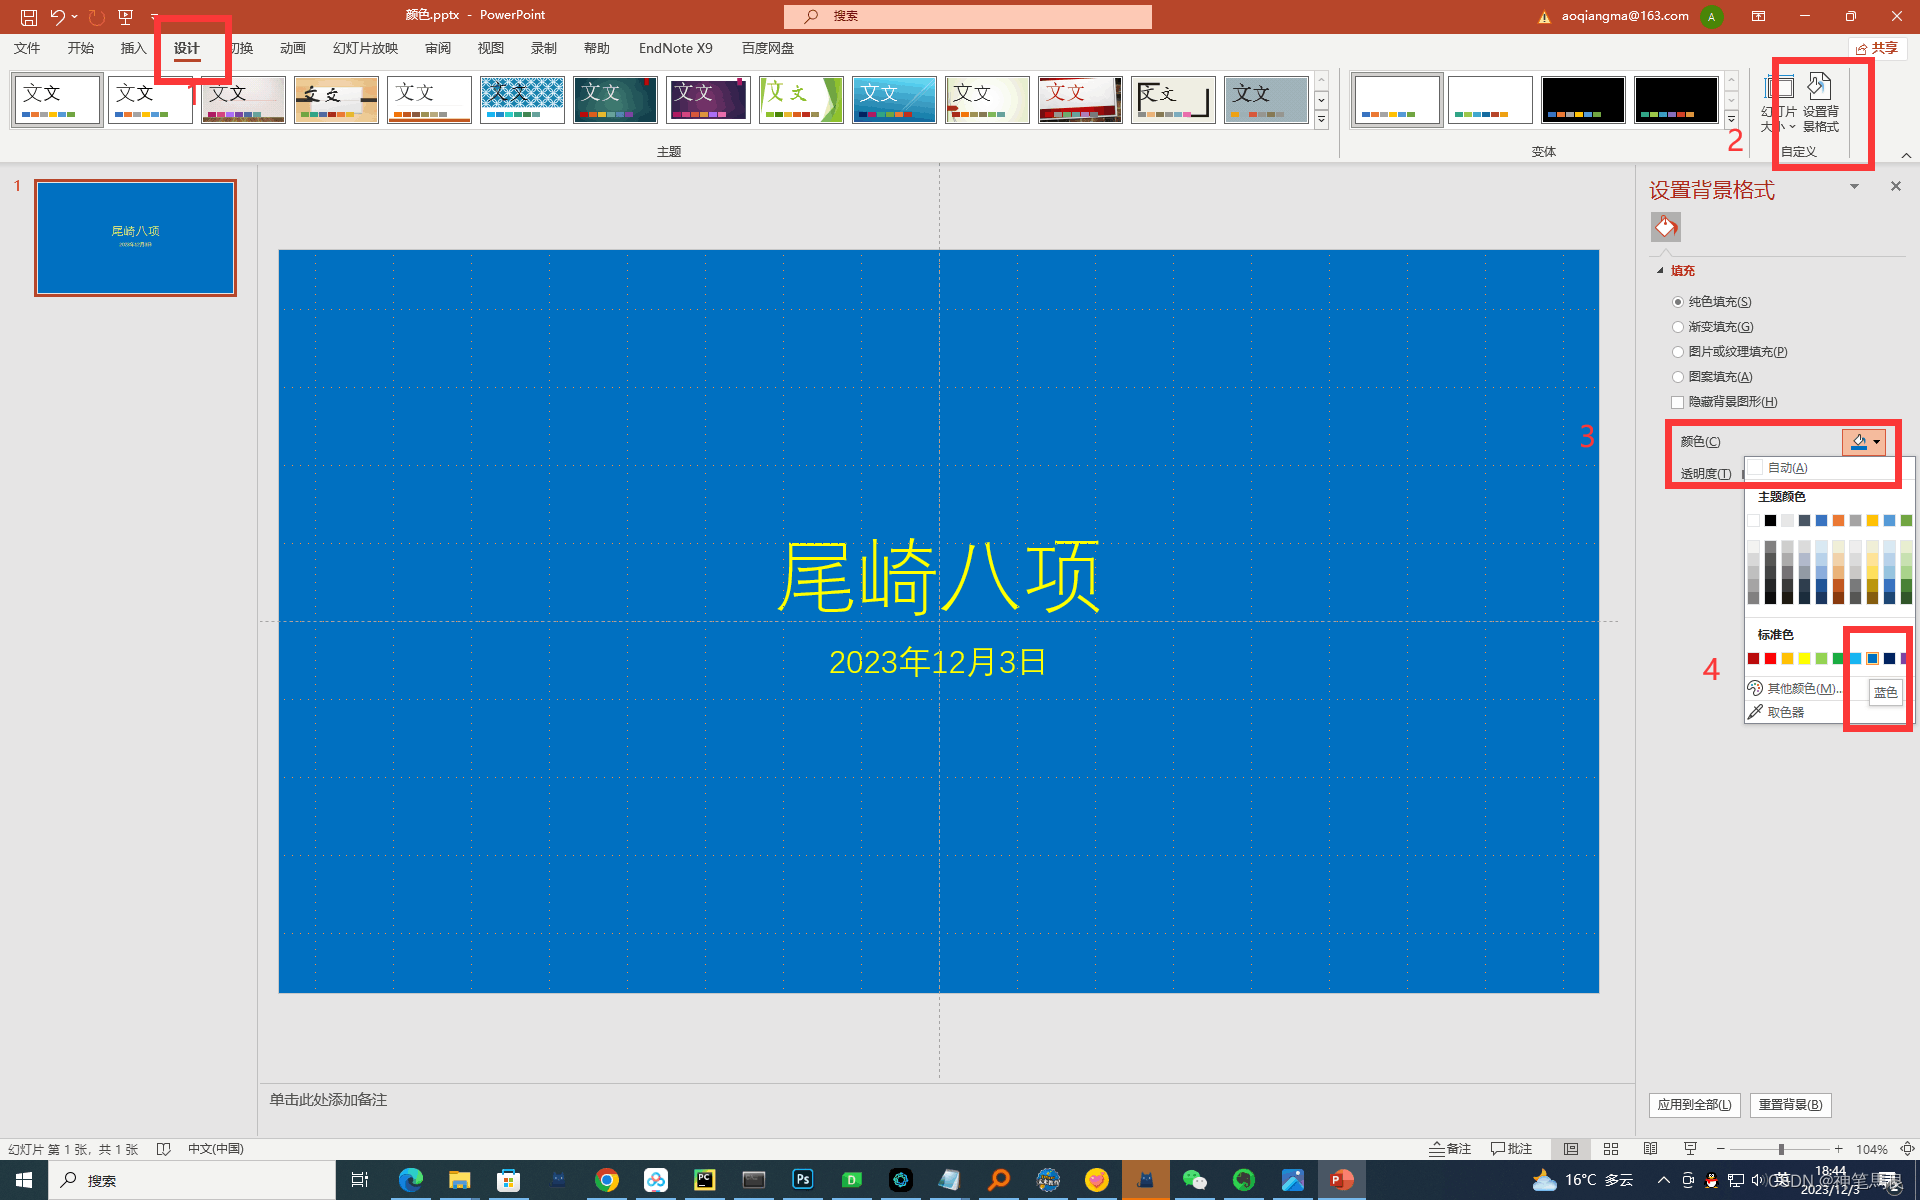Click the Comments (批注) status bar icon
This screenshot has height=1200, width=1920.
1511,1149
